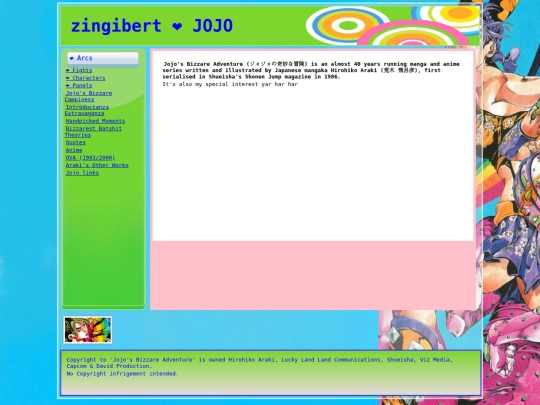Open Handpicked Moments link
This screenshot has width=540, height=405.
[x=95, y=121]
